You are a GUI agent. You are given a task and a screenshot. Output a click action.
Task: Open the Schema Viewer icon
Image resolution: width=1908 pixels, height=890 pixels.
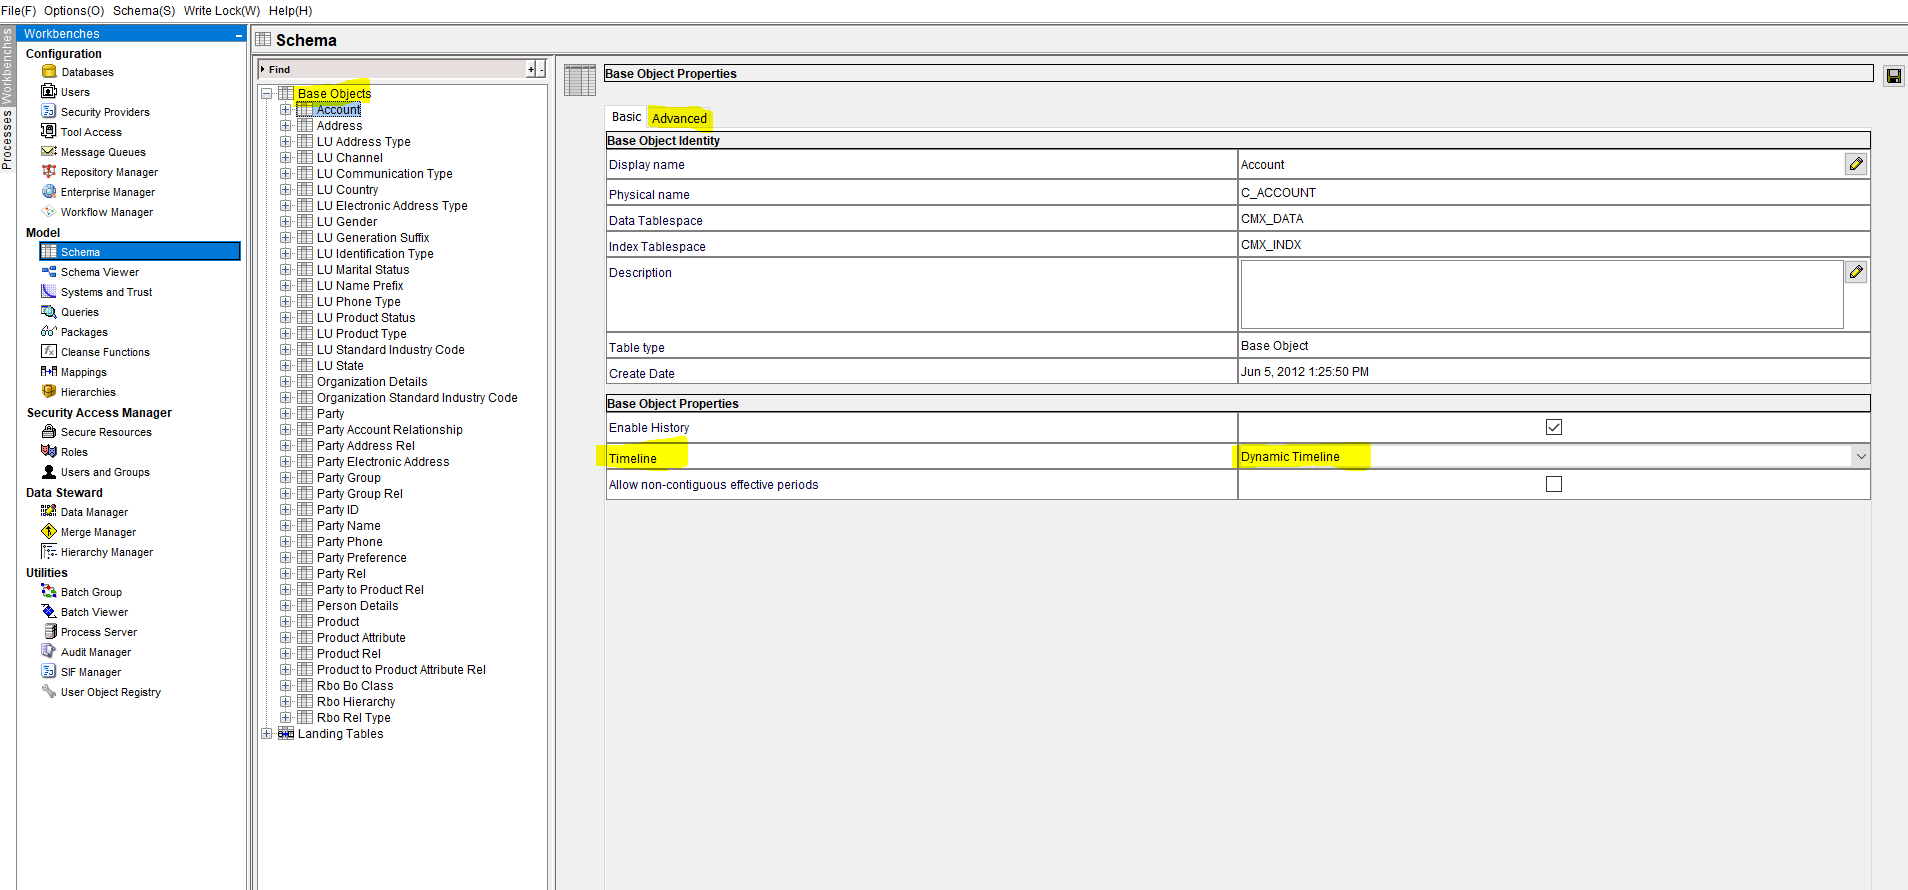point(49,272)
